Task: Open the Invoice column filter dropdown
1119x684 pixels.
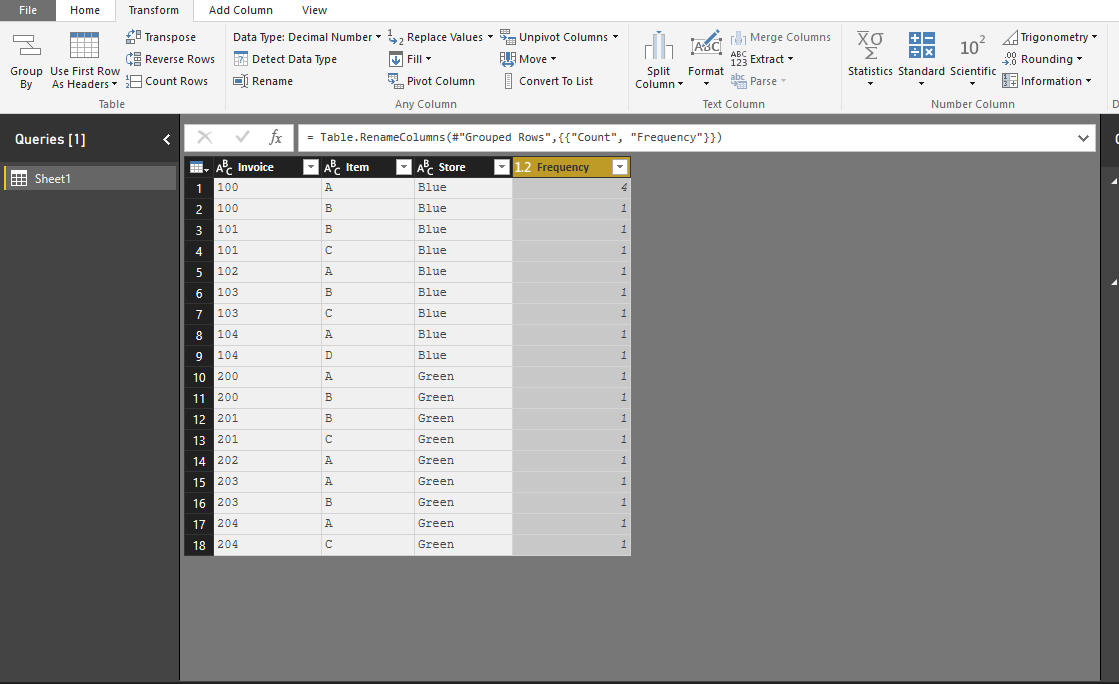Action: click(310, 167)
